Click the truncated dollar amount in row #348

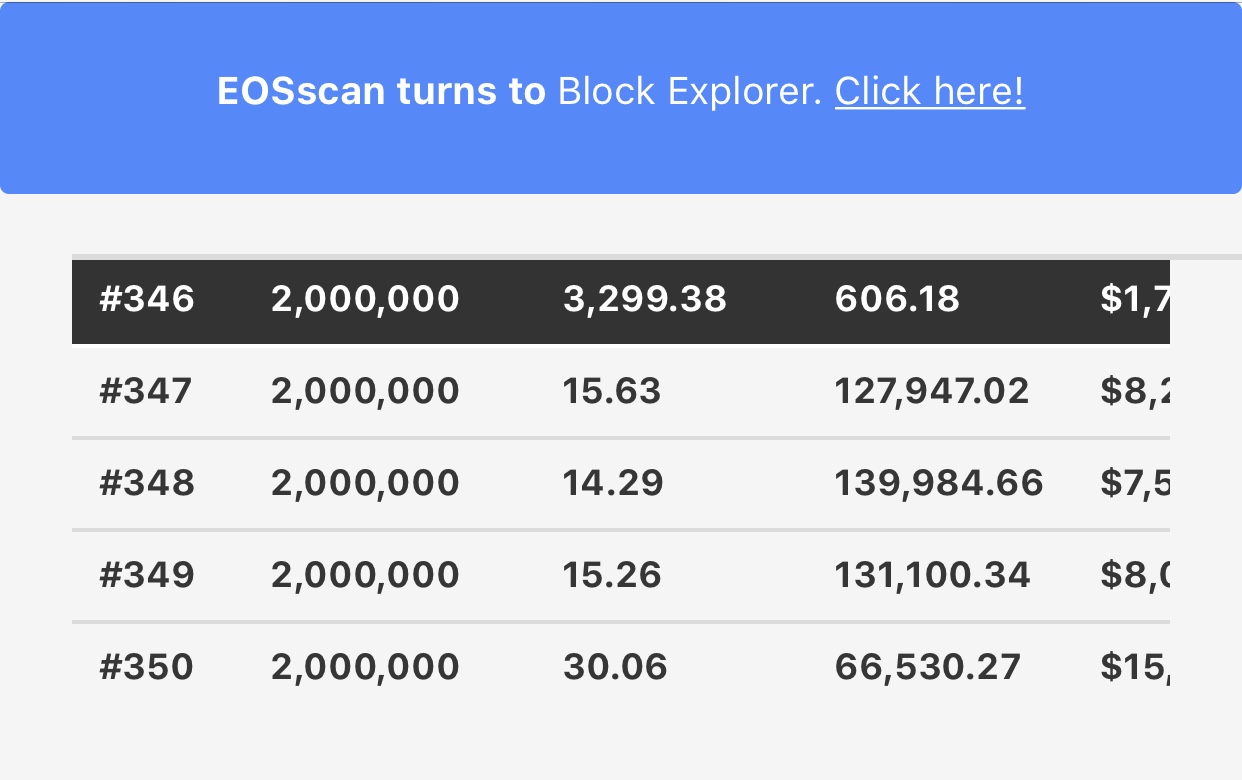(x=1136, y=483)
